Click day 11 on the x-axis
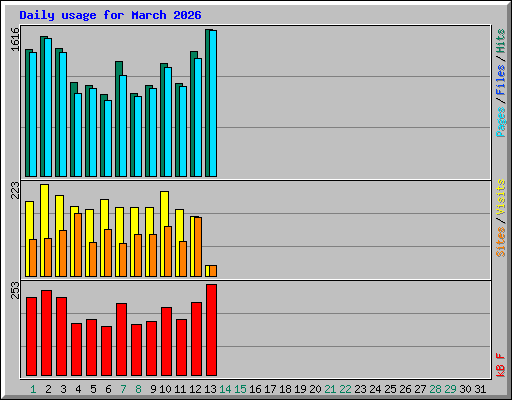Viewport: 512px width, 400px height. (180, 389)
